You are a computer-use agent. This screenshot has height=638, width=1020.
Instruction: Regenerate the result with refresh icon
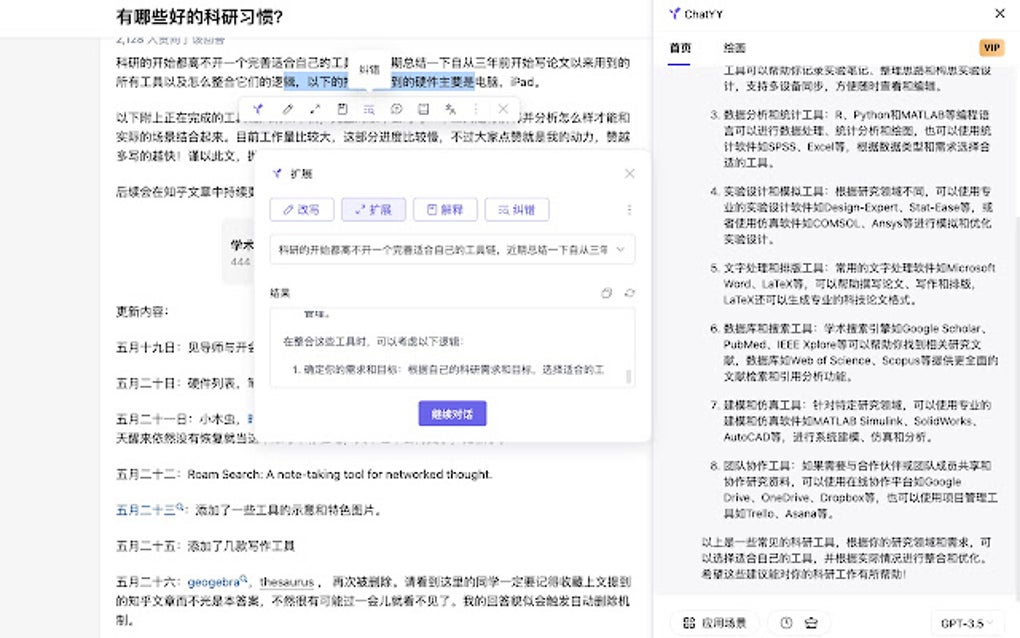pos(629,293)
